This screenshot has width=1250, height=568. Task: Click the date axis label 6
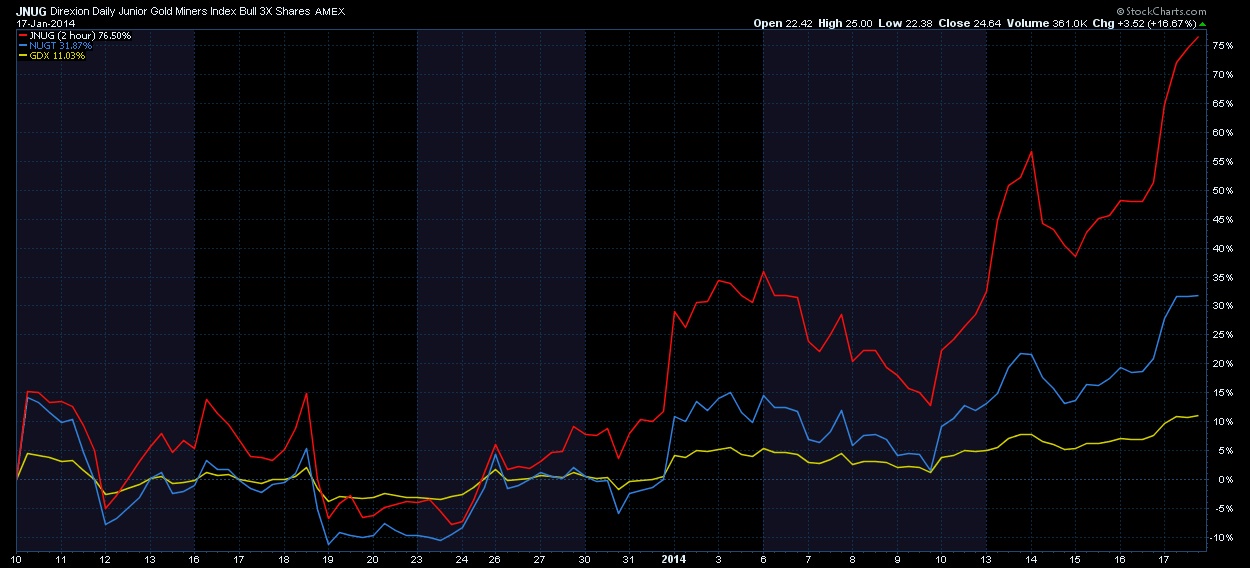click(x=762, y=561)
